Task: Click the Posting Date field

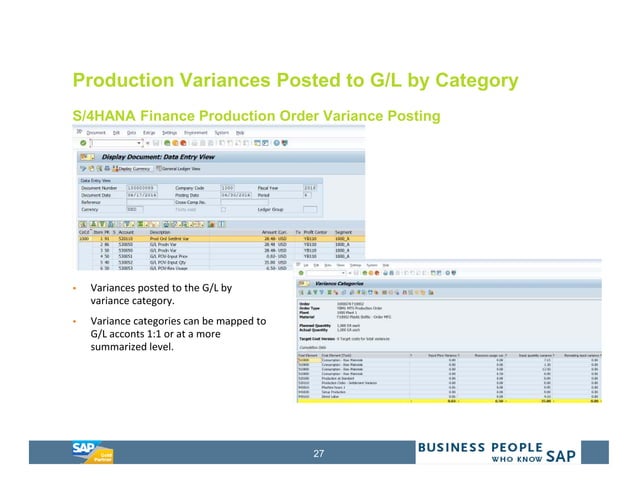Action: coord(236,195)
